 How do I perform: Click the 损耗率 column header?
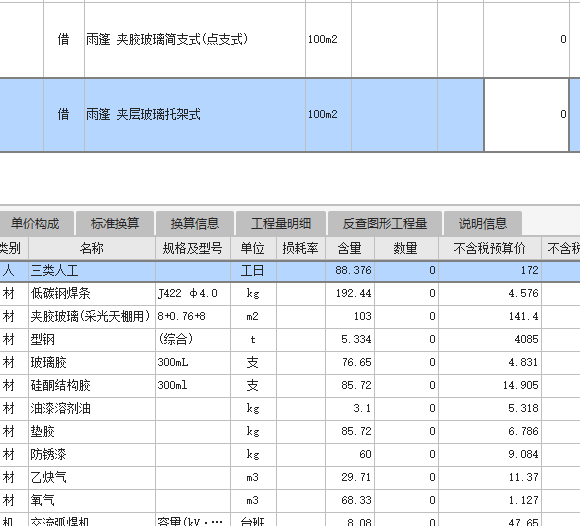click(x=301, y=248)
